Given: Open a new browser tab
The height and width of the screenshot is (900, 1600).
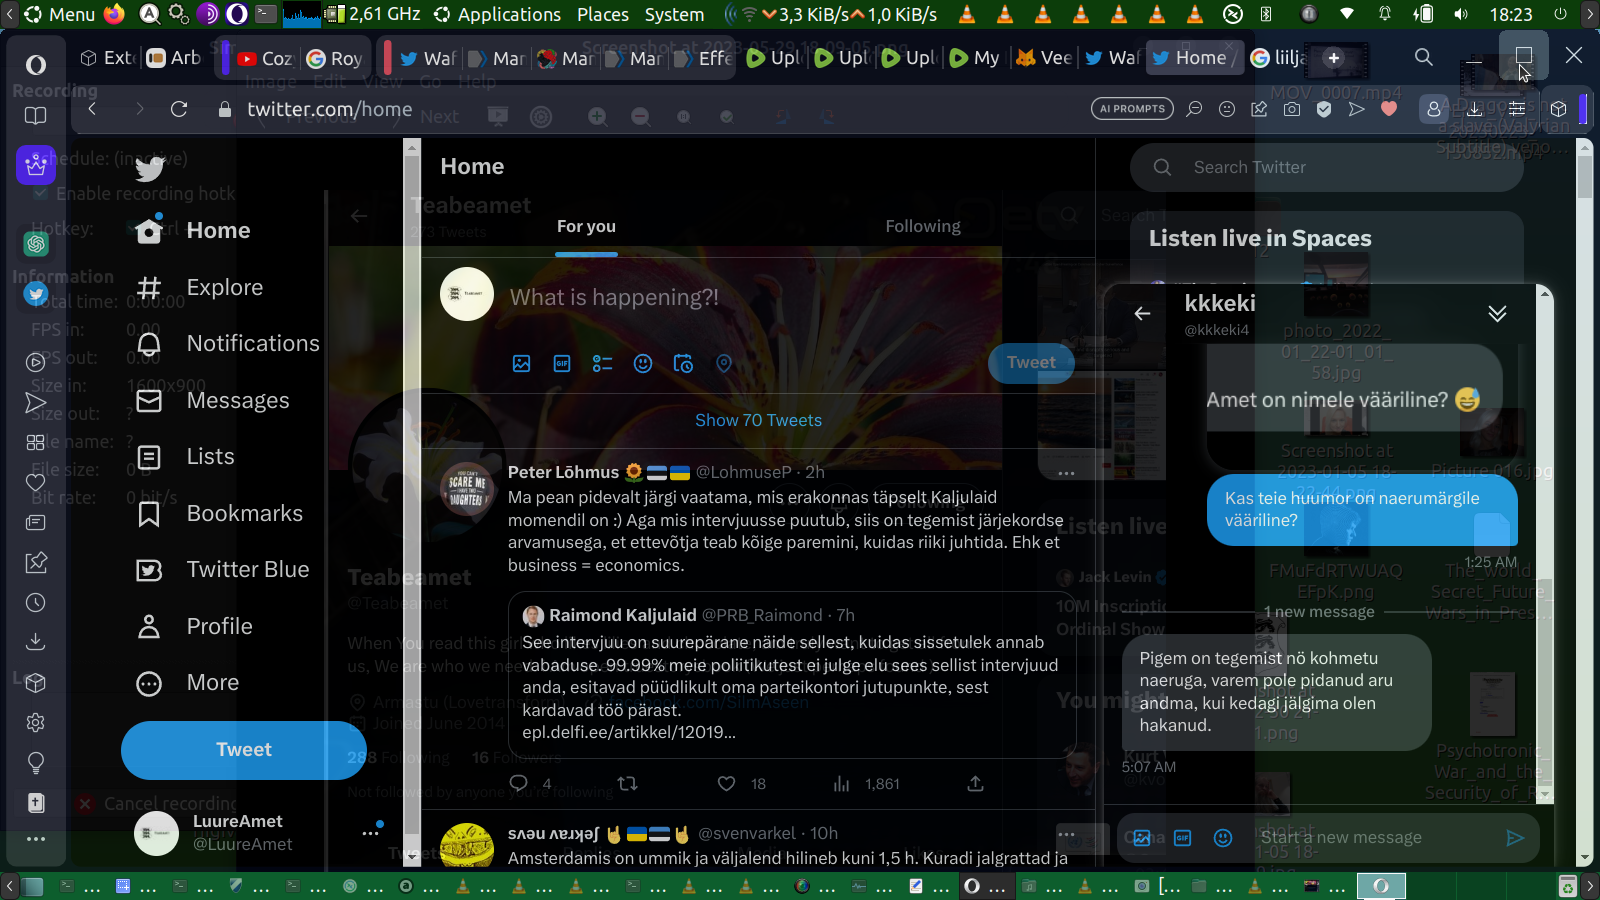Looking at the screenshot, I should point(1334,58).
